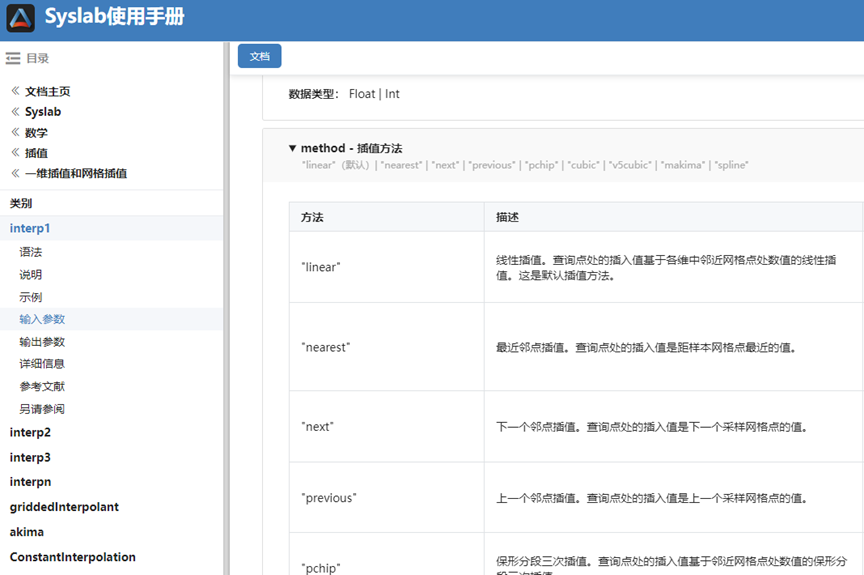This screenshot has width=864, height=575.
Task: Click the method - 插值方法 heading
Action: tap(352, 148)
